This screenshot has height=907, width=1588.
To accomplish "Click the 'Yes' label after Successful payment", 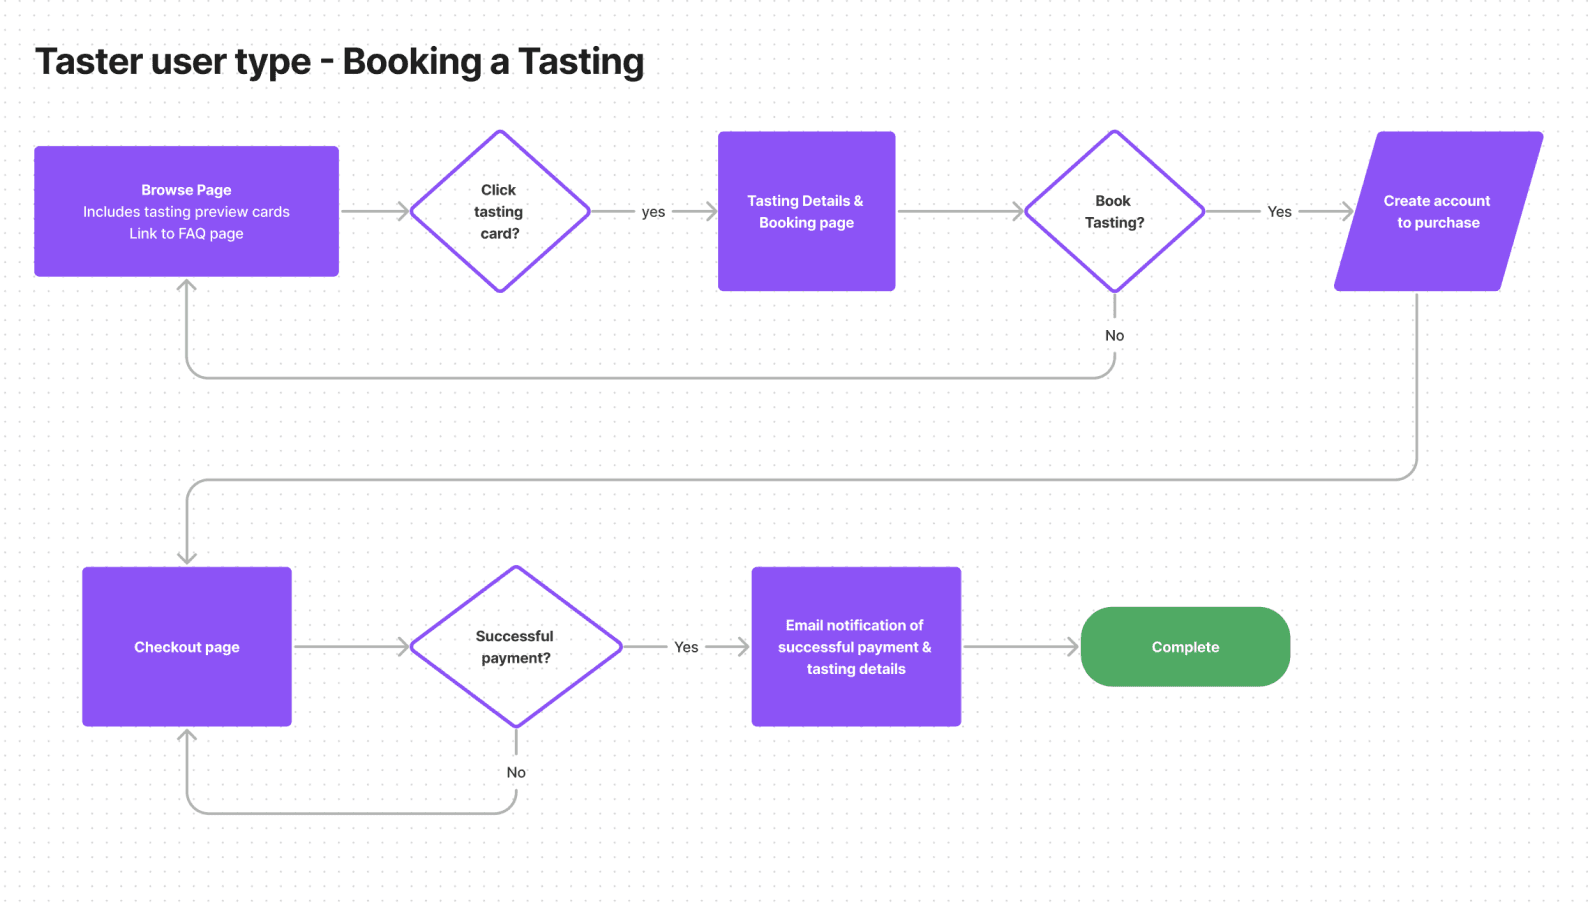I will tap(686, 647).
